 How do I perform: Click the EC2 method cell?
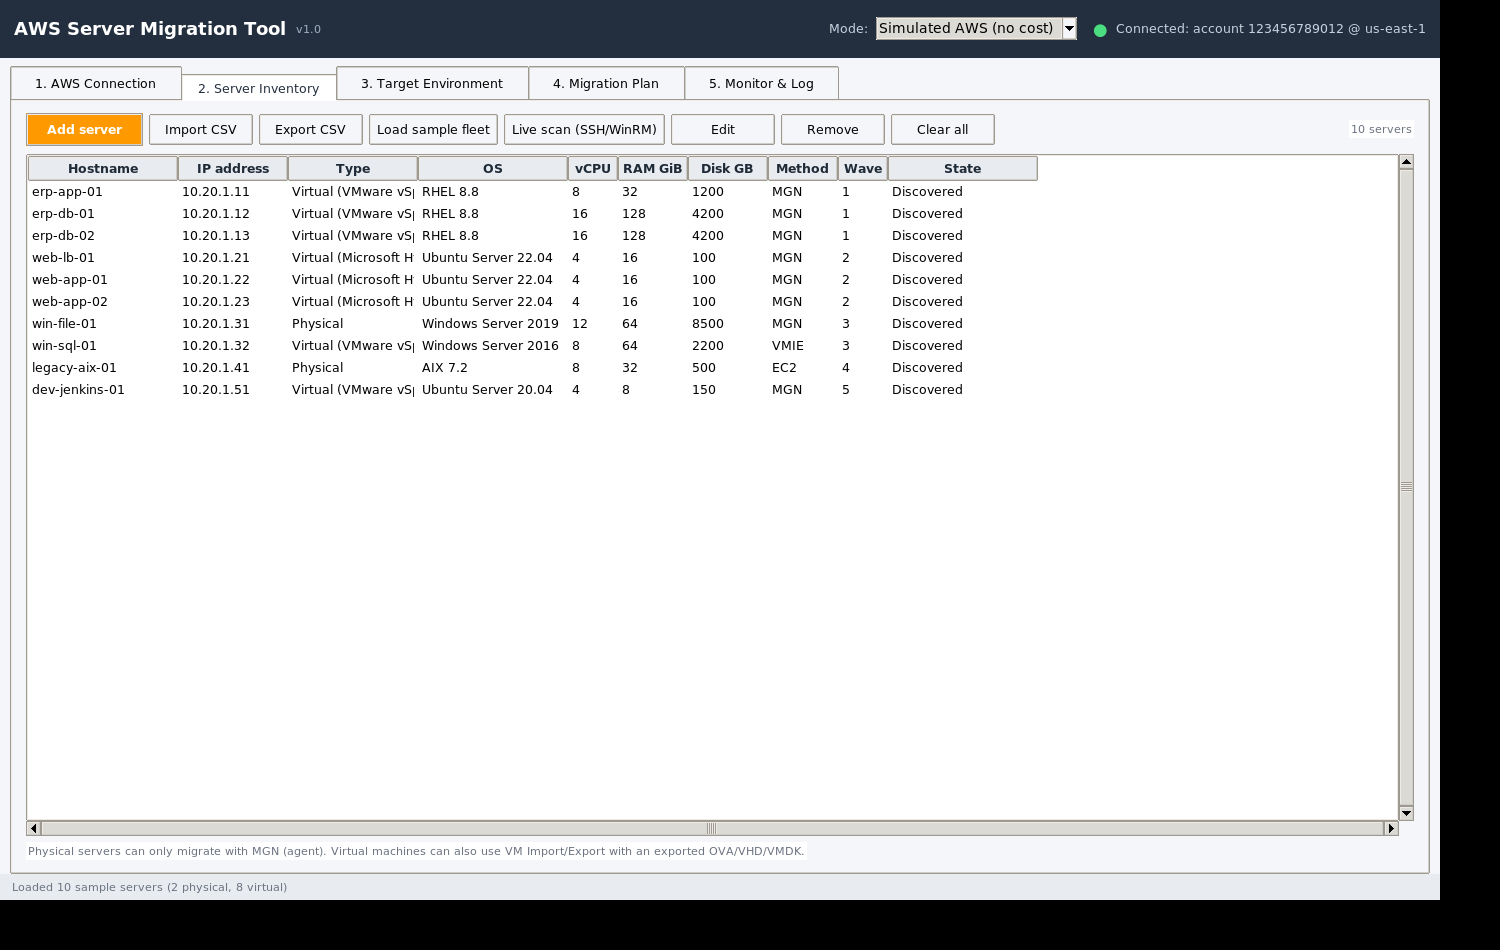pos(784,367)
